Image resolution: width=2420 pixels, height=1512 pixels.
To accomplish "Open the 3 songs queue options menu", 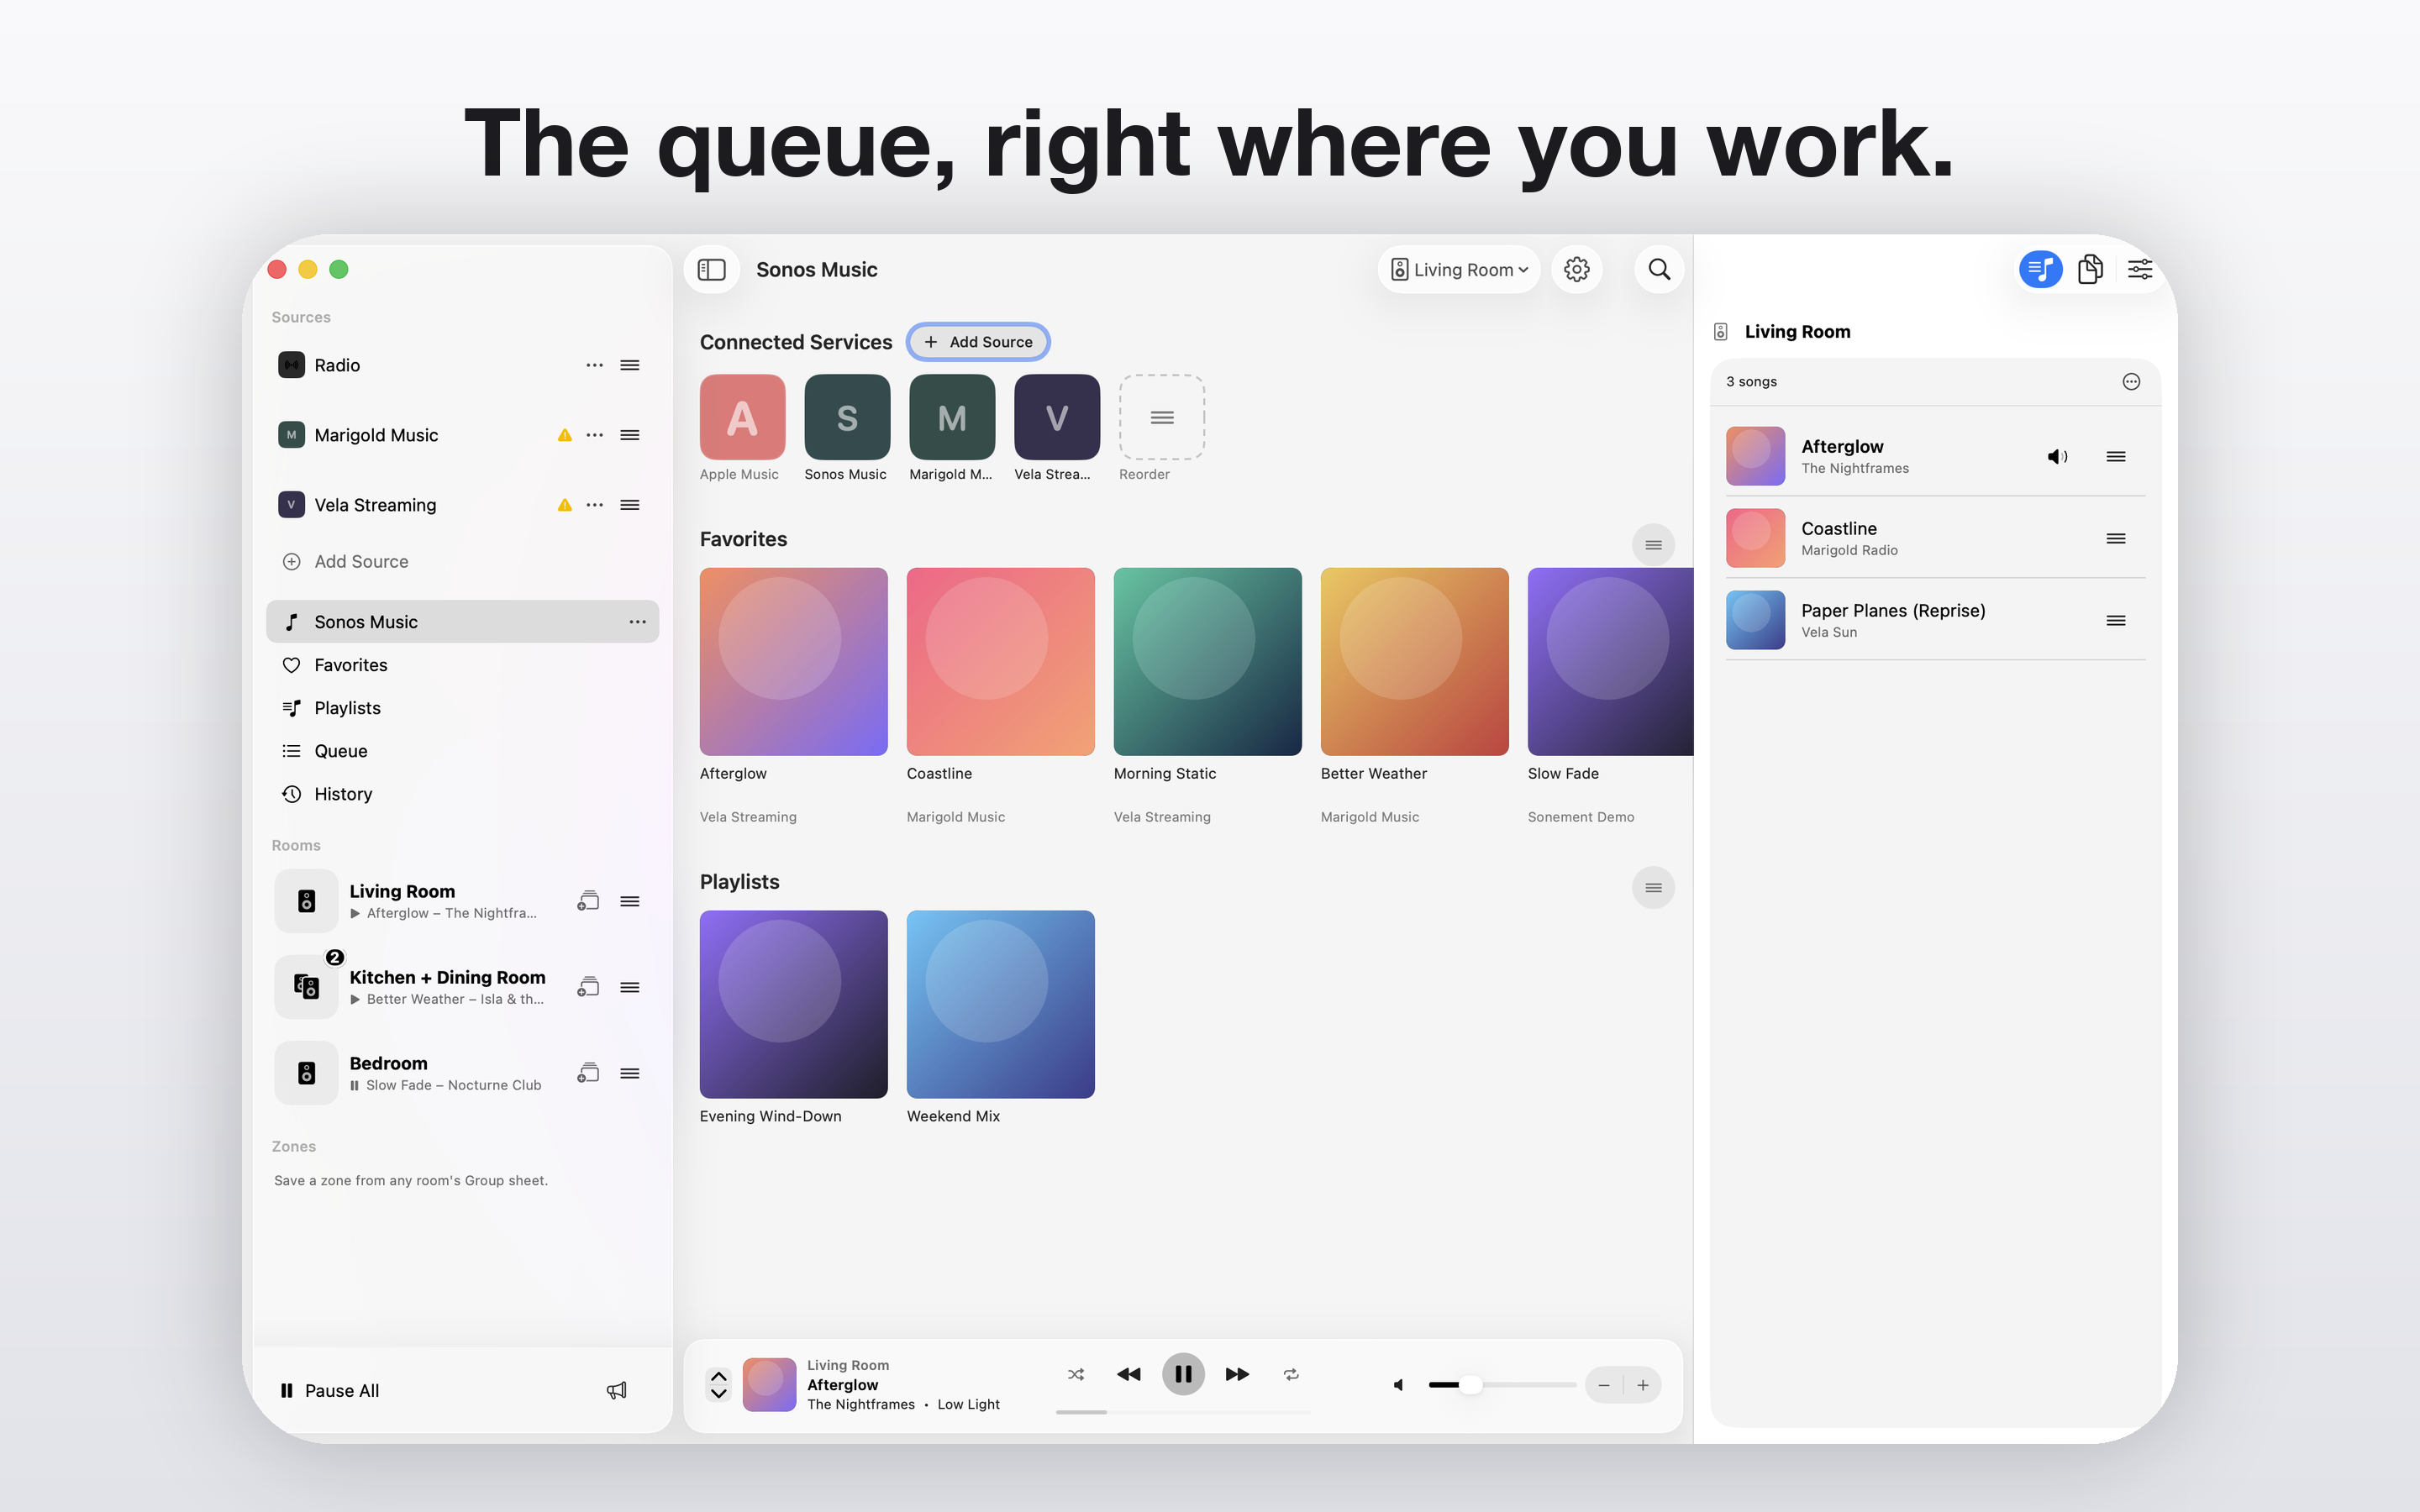I will (2131, 381).
